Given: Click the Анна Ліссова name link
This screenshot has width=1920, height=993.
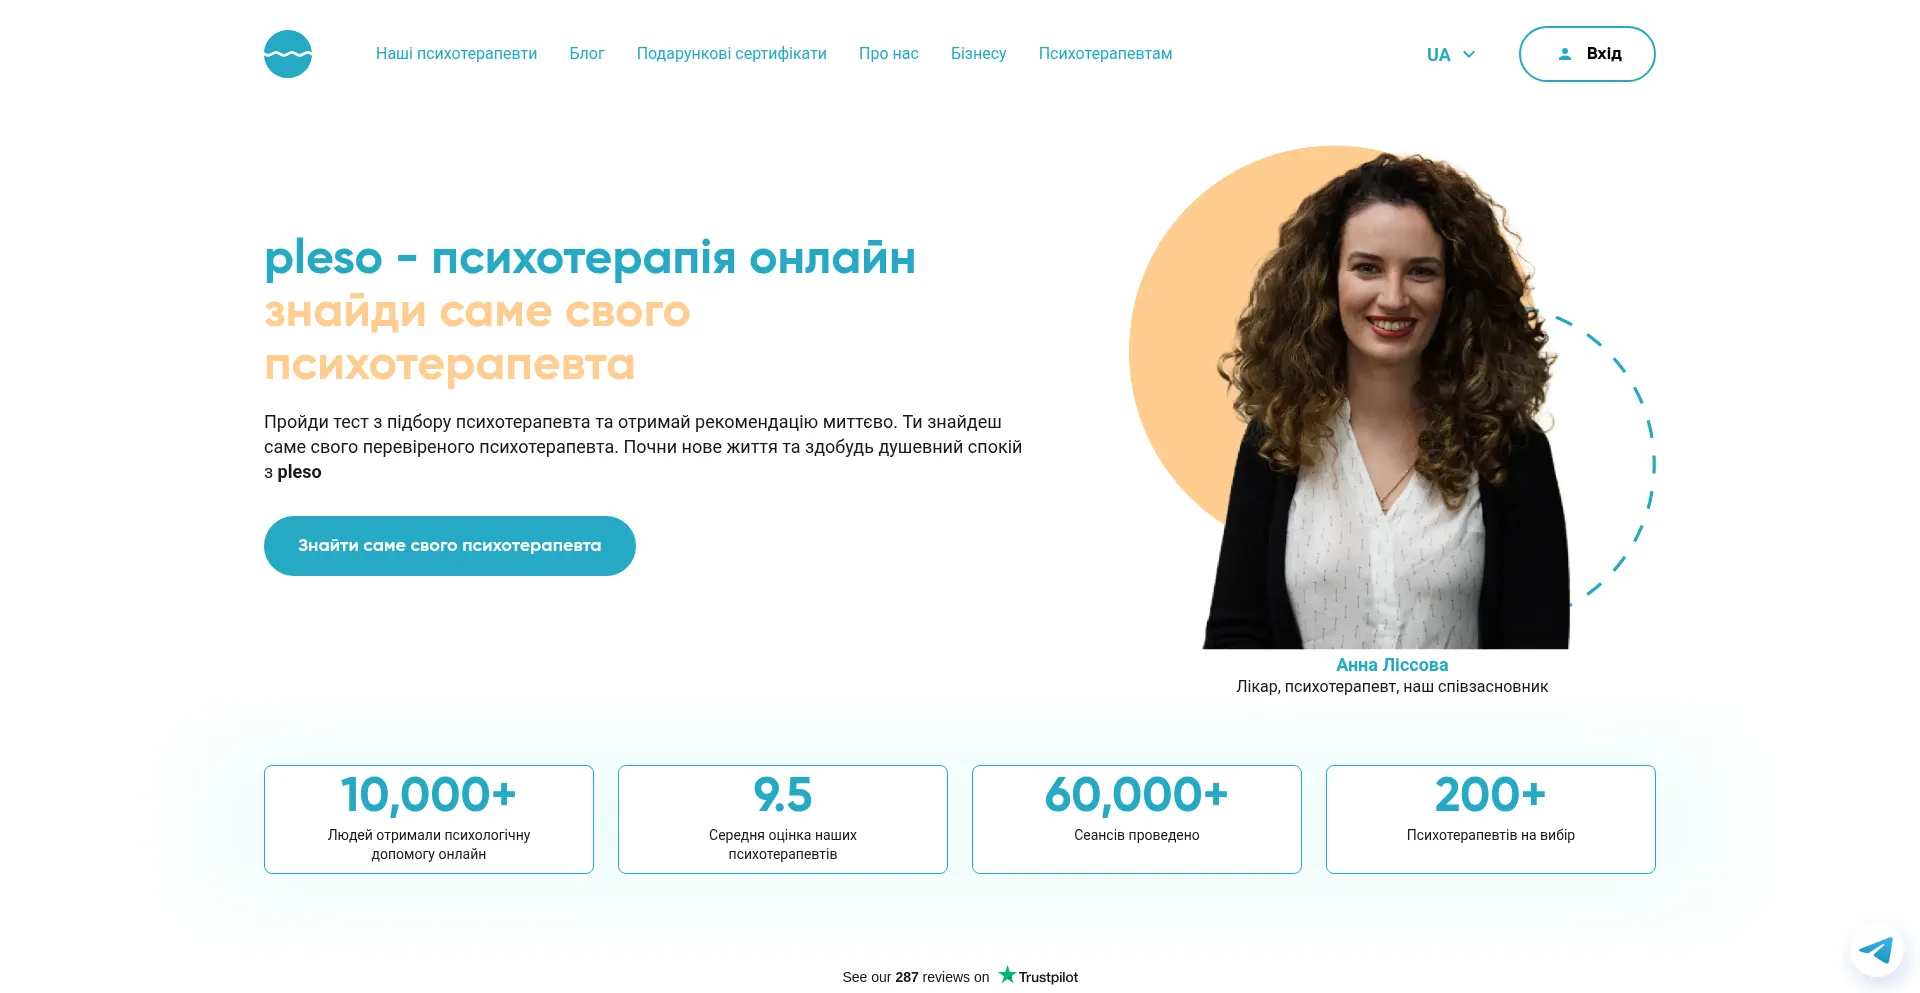Looking at the screenshot, I should [1392, 665].
